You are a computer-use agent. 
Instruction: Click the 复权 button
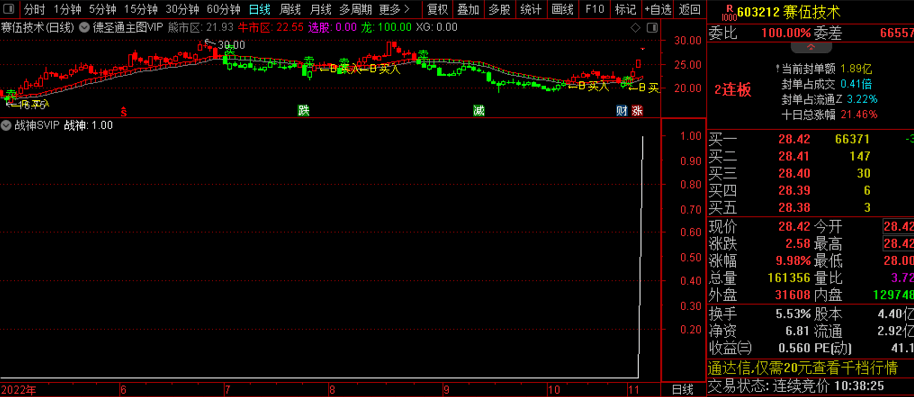(437, 9)
